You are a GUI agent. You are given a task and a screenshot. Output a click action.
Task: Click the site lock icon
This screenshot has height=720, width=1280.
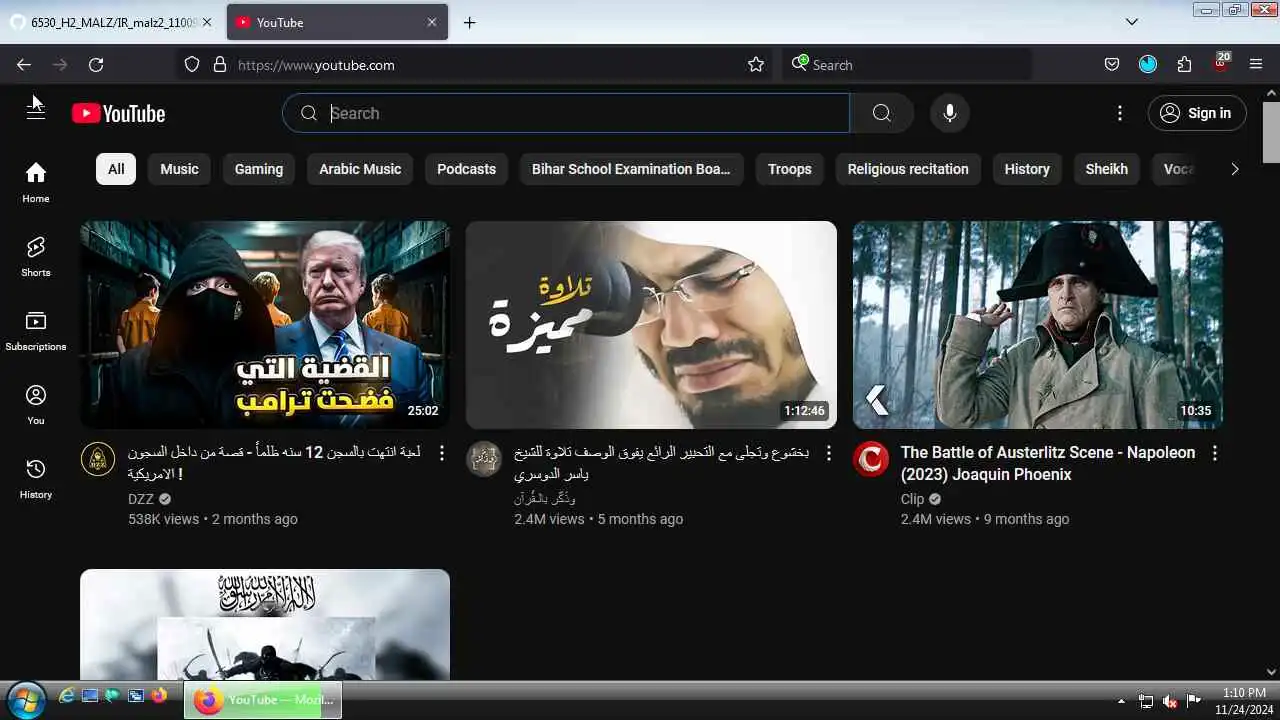(x=220, y=65)
